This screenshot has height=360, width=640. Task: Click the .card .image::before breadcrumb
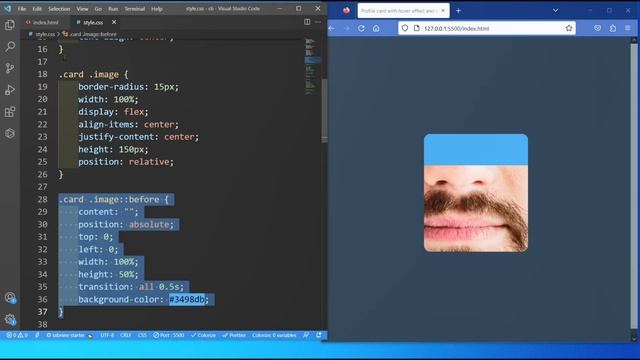point(93,34)
